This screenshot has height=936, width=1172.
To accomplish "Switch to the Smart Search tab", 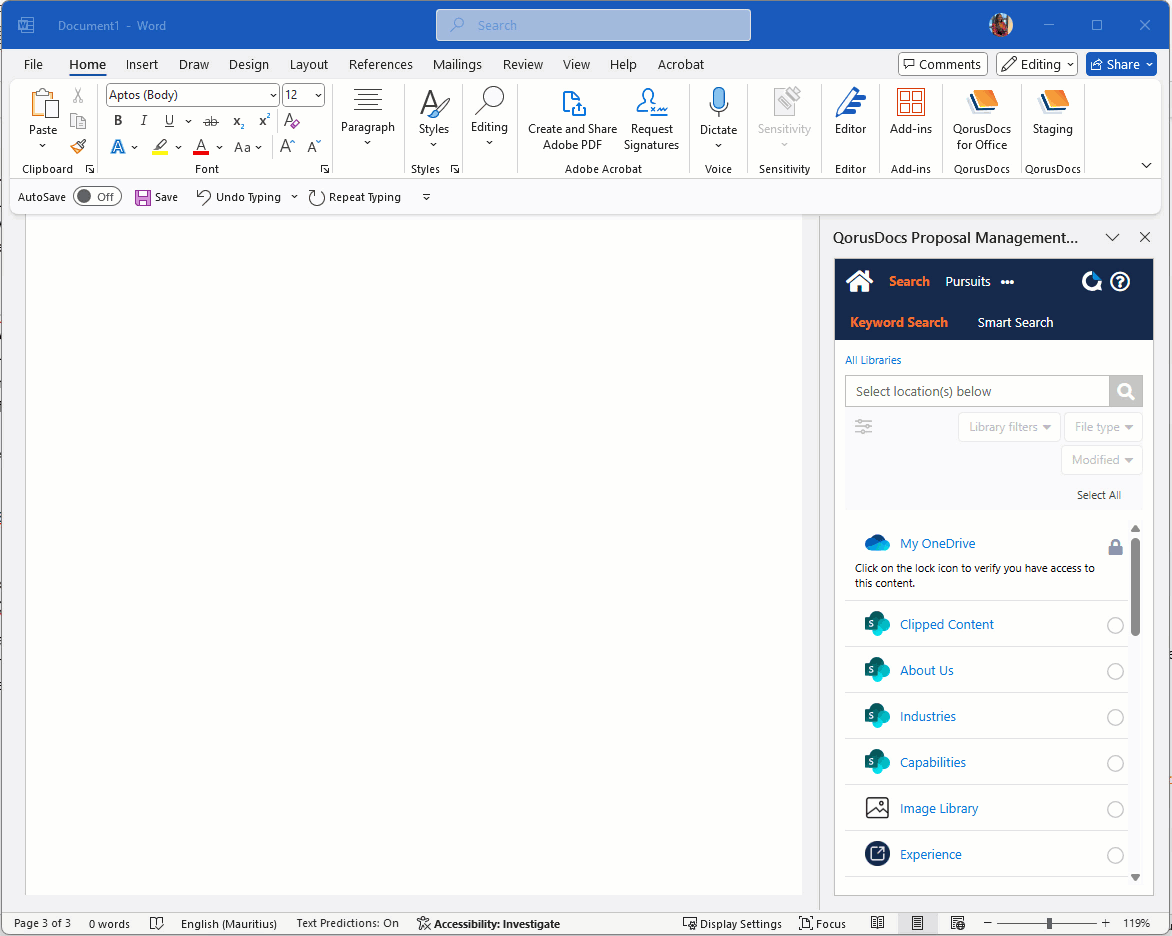I will pyautogui.click(x=1015, y=322).
